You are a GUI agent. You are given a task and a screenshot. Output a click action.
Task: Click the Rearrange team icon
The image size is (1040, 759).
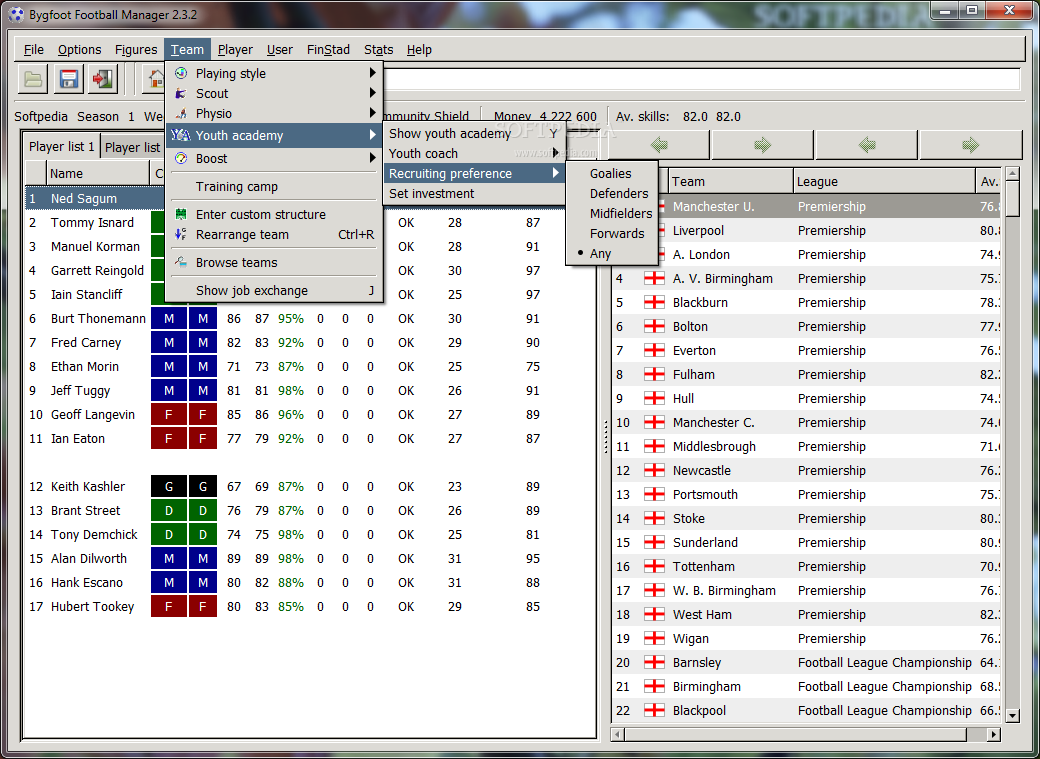(181, 234)
